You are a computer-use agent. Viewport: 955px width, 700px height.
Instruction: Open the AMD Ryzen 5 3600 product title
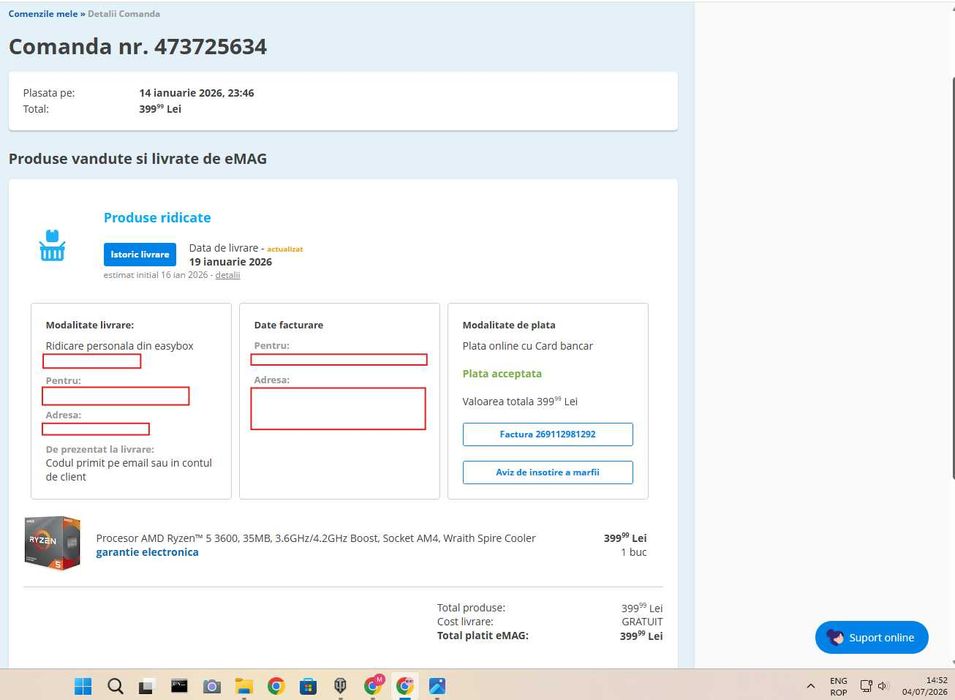[x=315, y=538]
